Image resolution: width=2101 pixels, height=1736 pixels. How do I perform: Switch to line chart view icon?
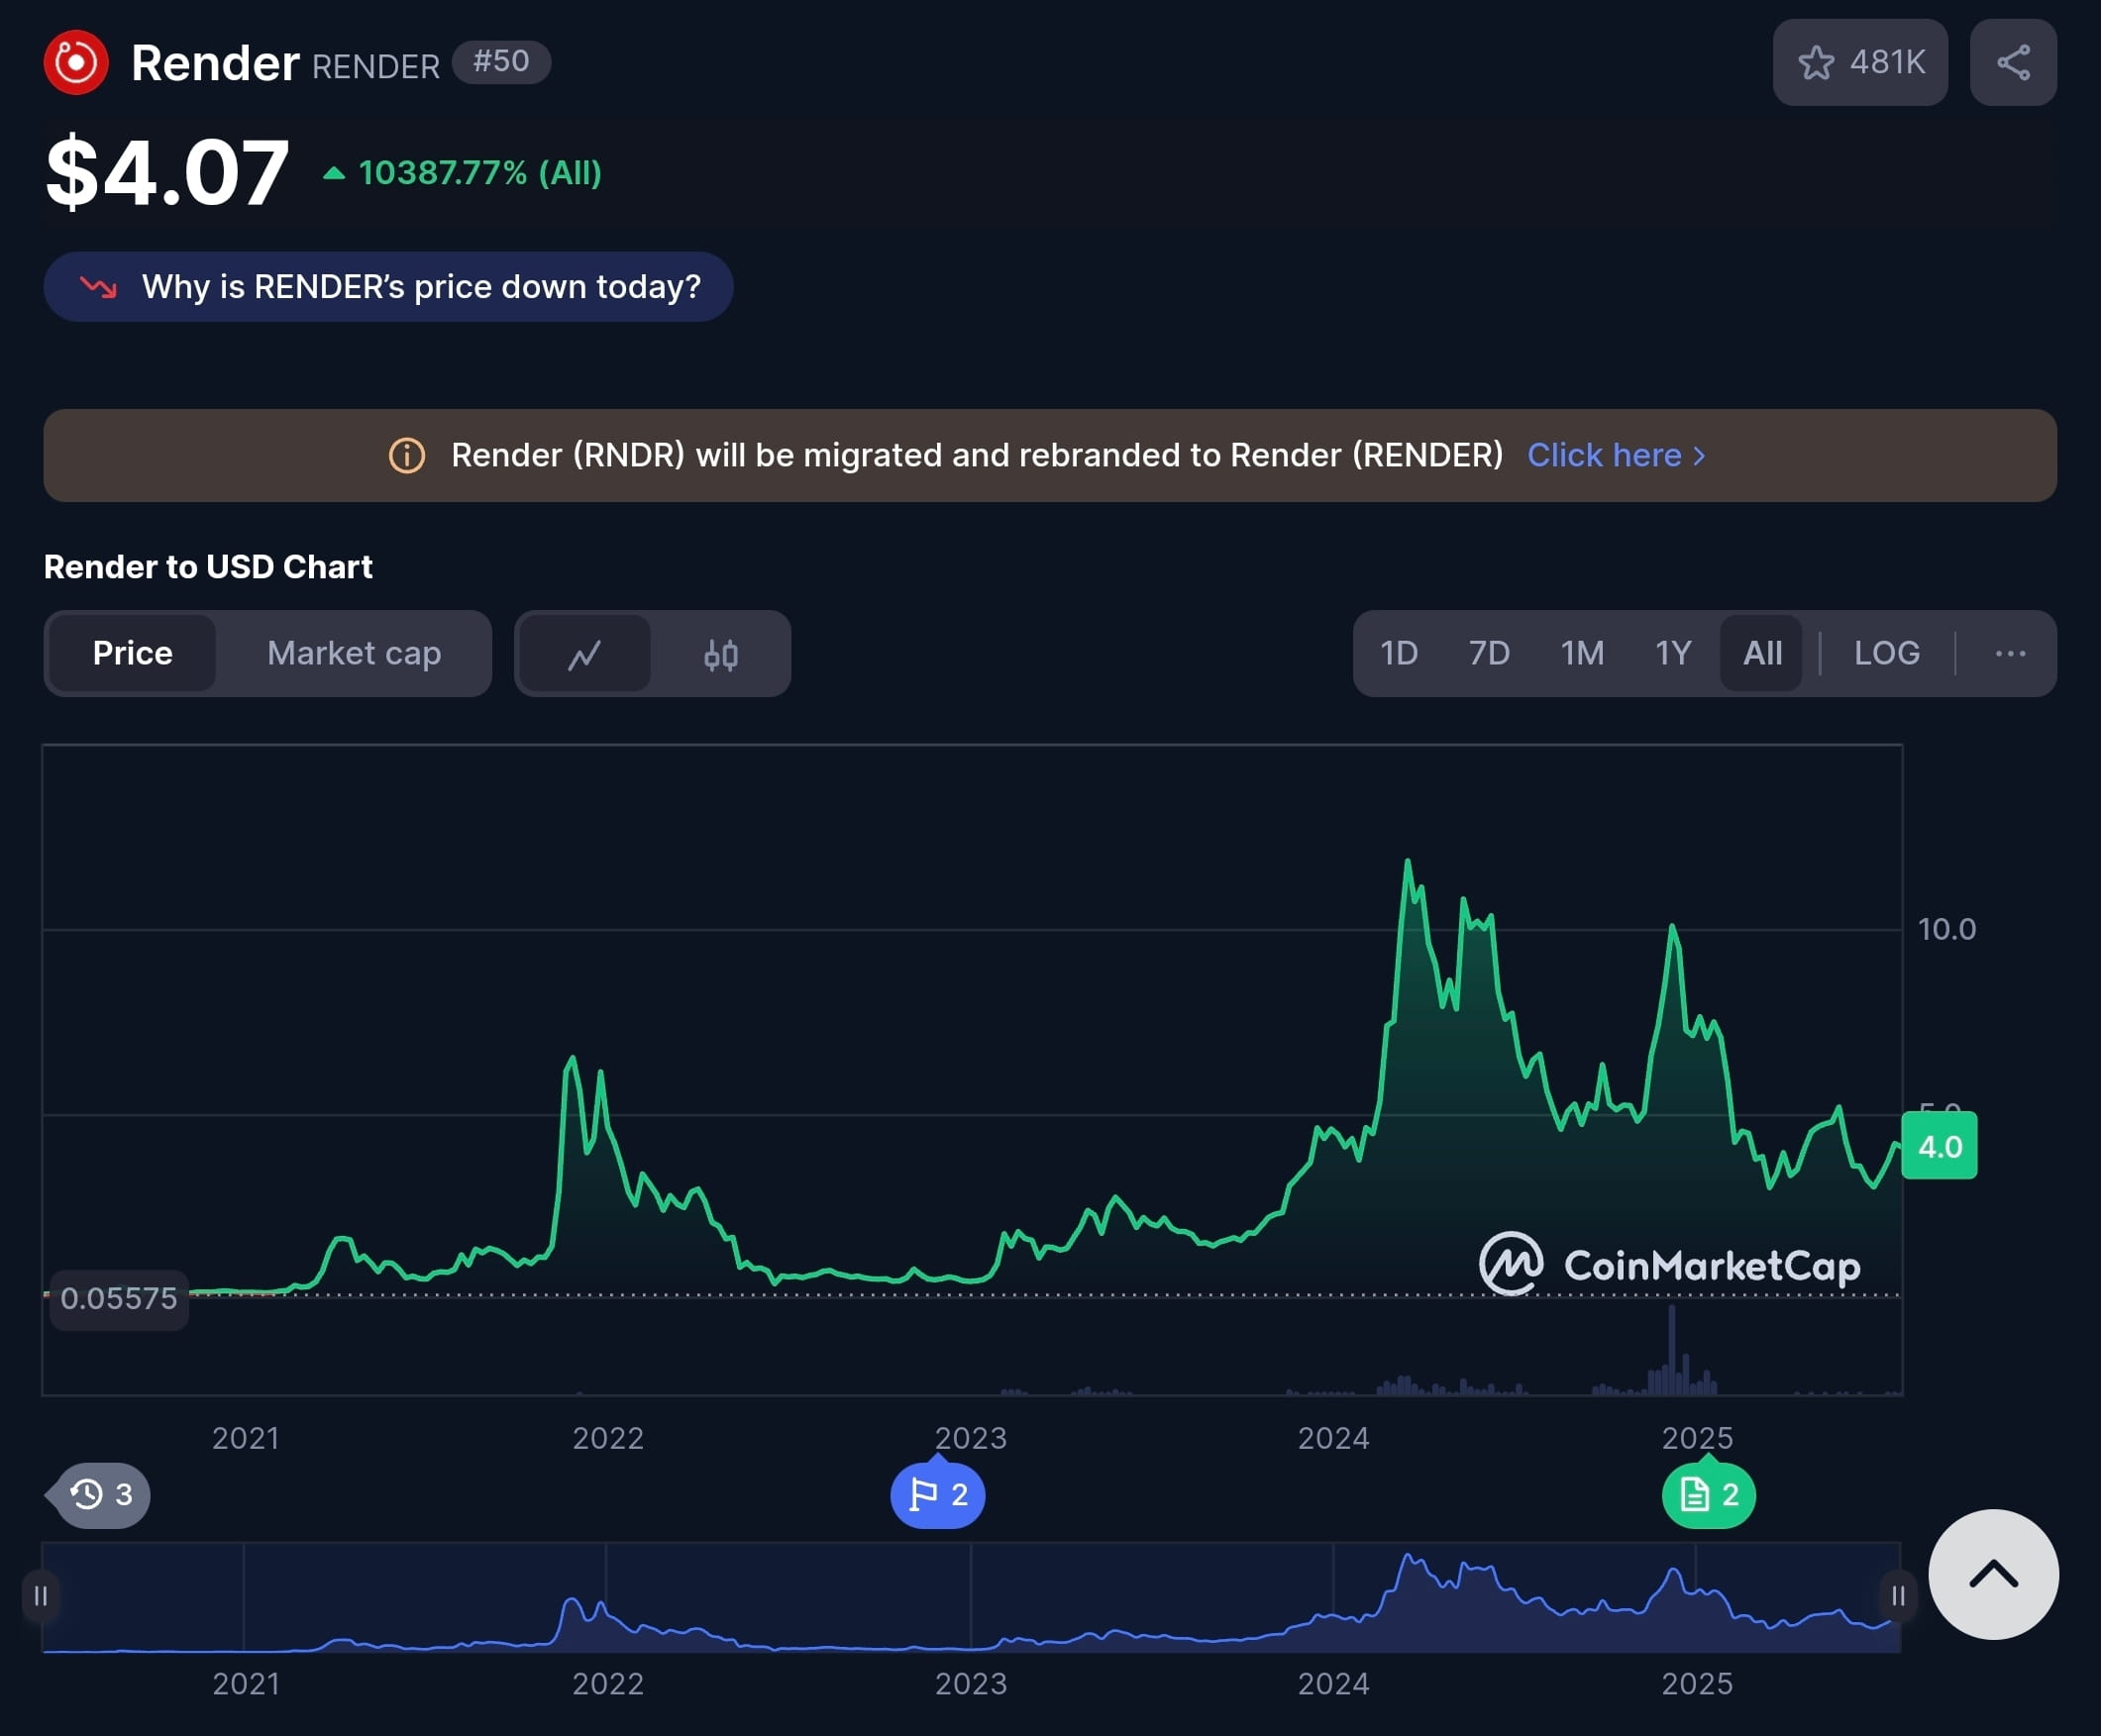(x=585, y=655)
